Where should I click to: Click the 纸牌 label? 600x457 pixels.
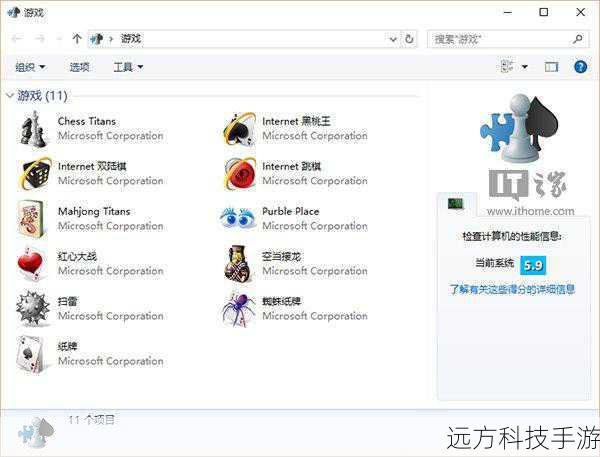pos(67,347)
